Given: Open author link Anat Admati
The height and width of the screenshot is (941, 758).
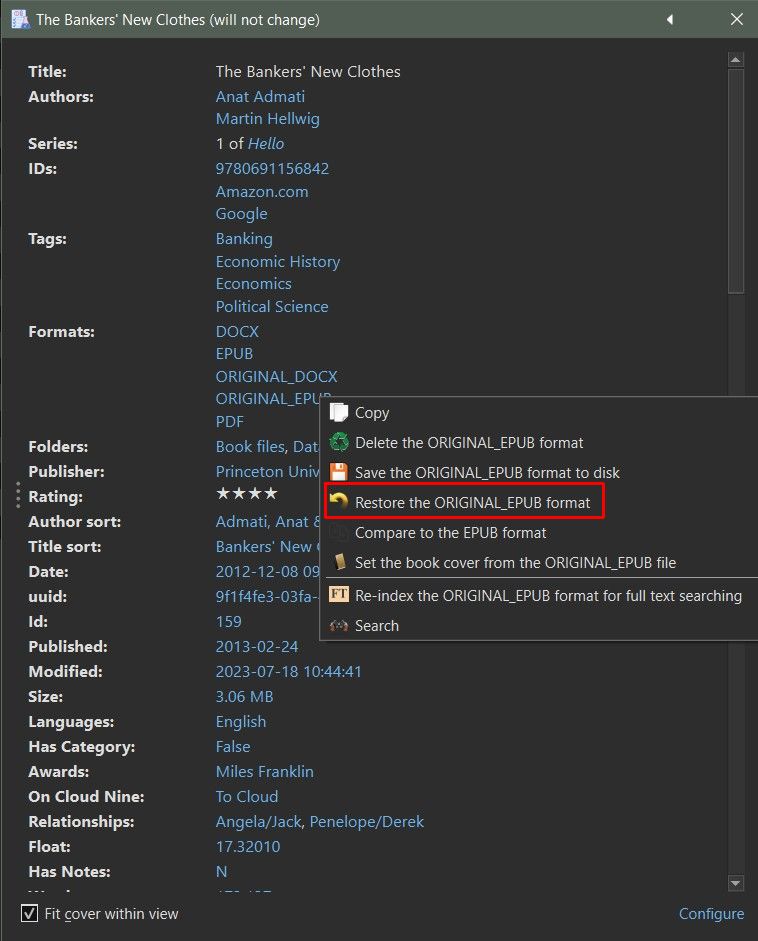Looking at the screenshot, I should [260, 97].
